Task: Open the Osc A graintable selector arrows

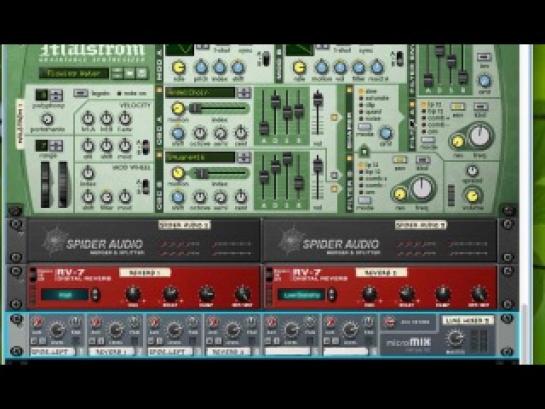Action: pos(244,93)
